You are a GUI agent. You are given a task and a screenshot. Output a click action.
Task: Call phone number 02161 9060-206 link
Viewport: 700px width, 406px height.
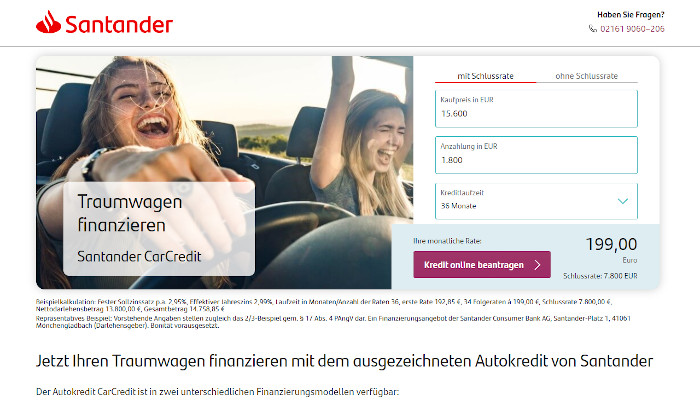[x=632, y=29]
